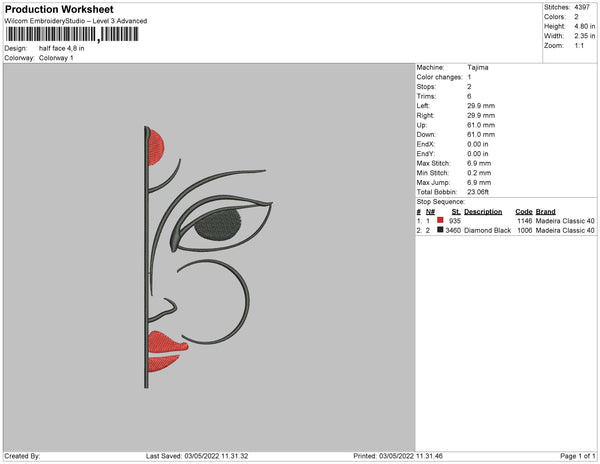Click the St. column header

click(456, 212)
